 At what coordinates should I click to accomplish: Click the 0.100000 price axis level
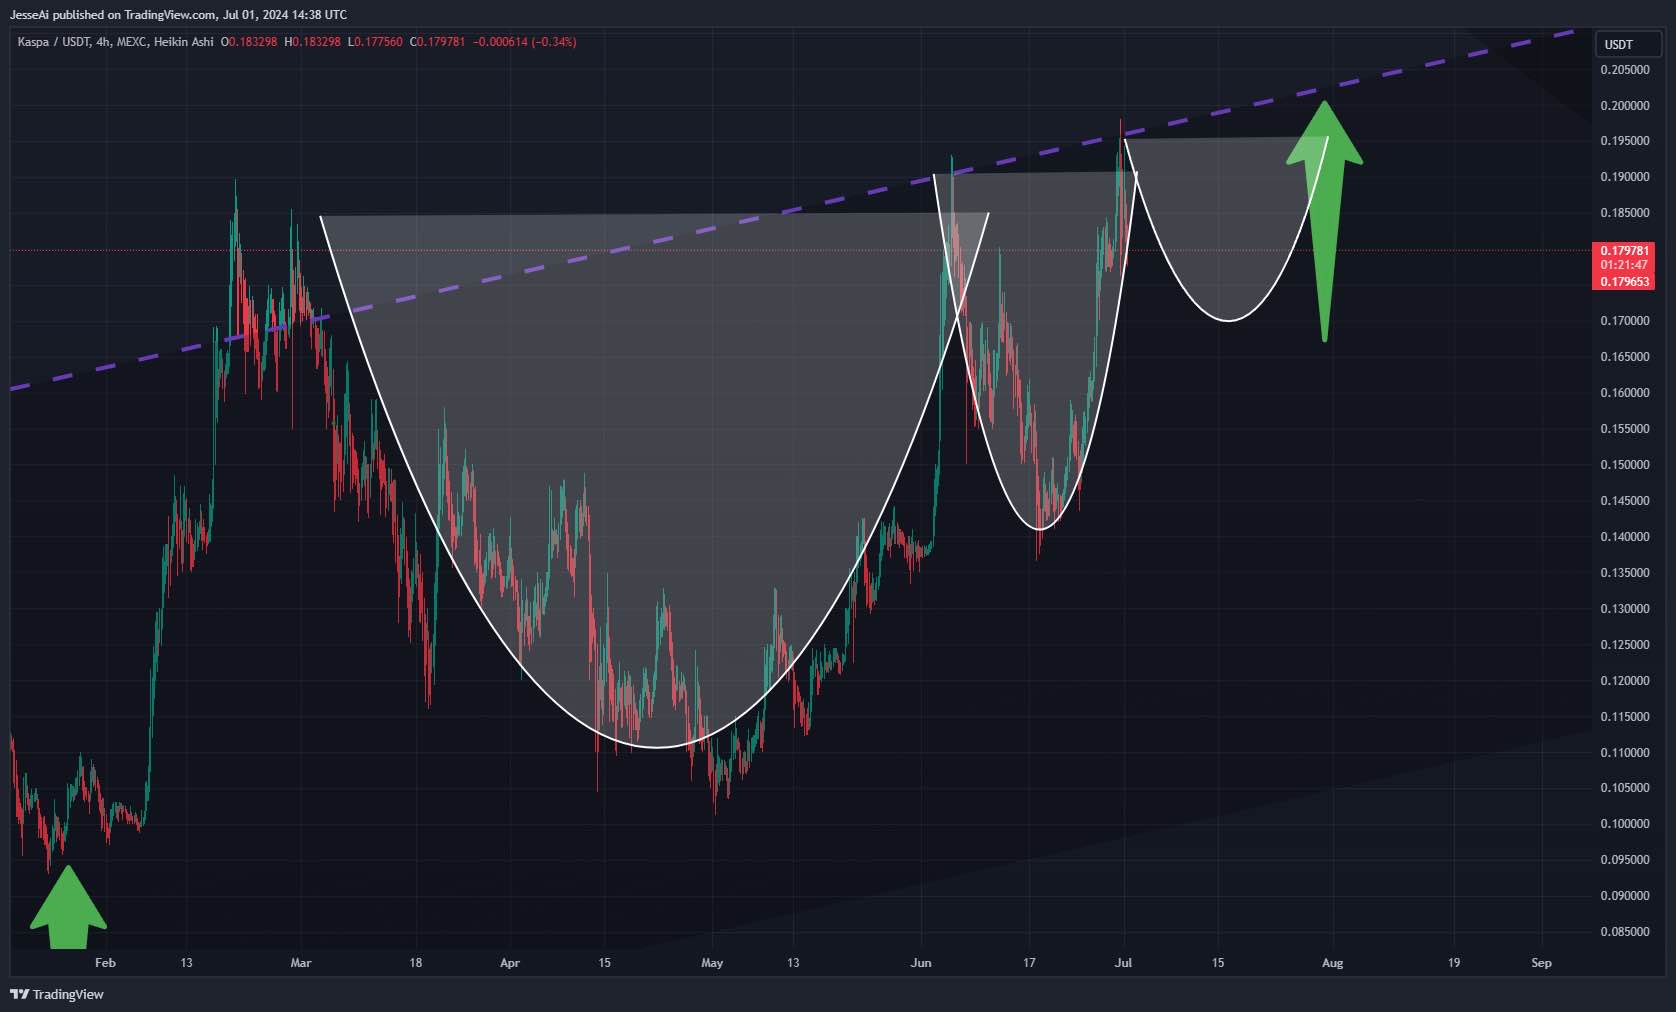pos(1624,824)
